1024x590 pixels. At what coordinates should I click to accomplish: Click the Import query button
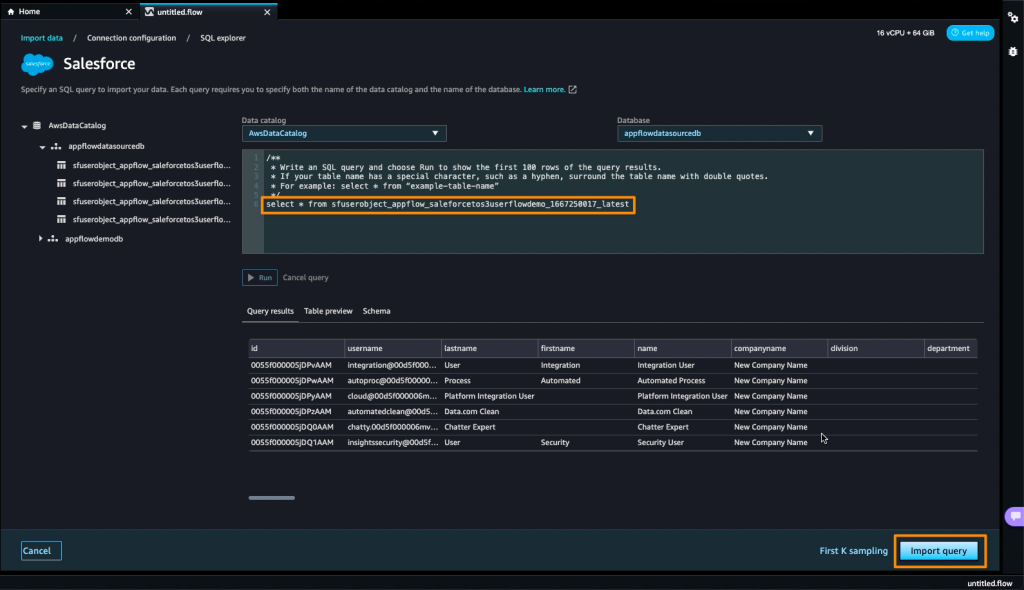pyautogui.click(x=939, y=551)
